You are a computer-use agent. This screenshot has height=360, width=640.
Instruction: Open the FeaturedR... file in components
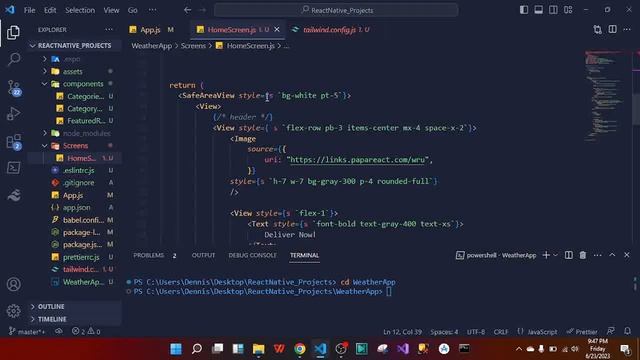pyautogui.click(x=75, y=121)
